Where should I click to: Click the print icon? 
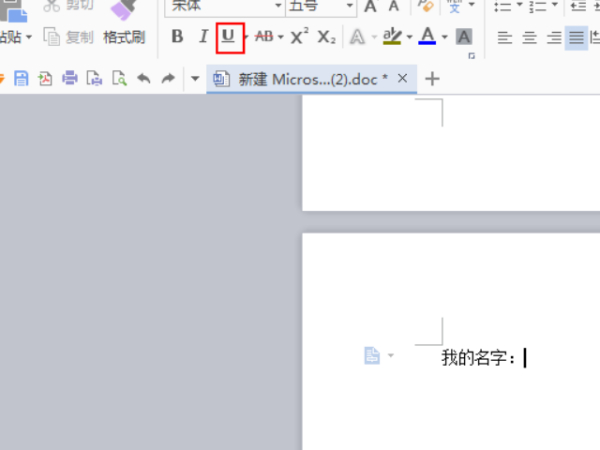click(70, 78)
